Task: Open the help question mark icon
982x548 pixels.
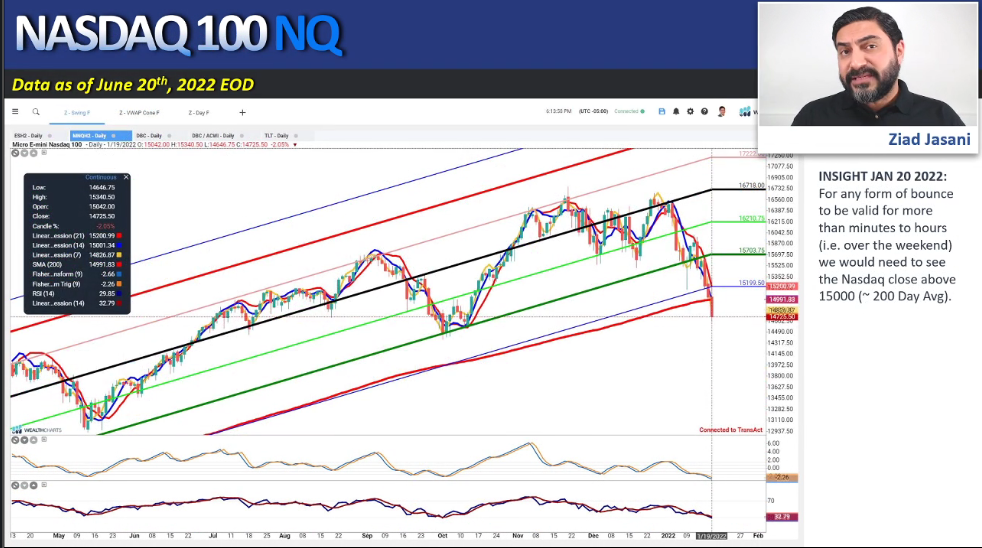Action: (x=705, y=111)
